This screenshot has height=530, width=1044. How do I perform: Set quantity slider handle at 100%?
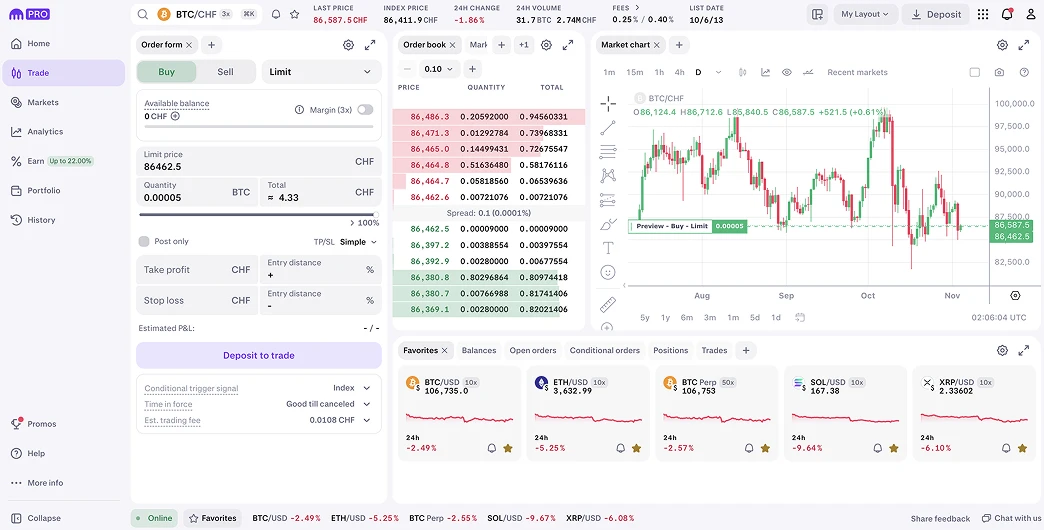(x=376, y=214)
